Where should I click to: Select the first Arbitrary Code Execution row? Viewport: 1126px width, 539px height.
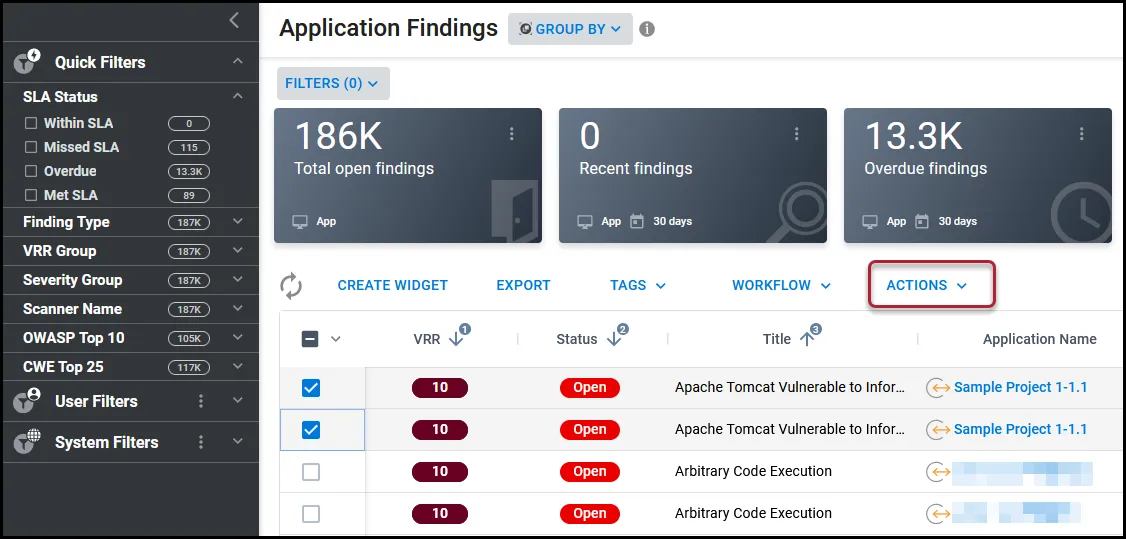pyautogui.click(x=310, y=472)
